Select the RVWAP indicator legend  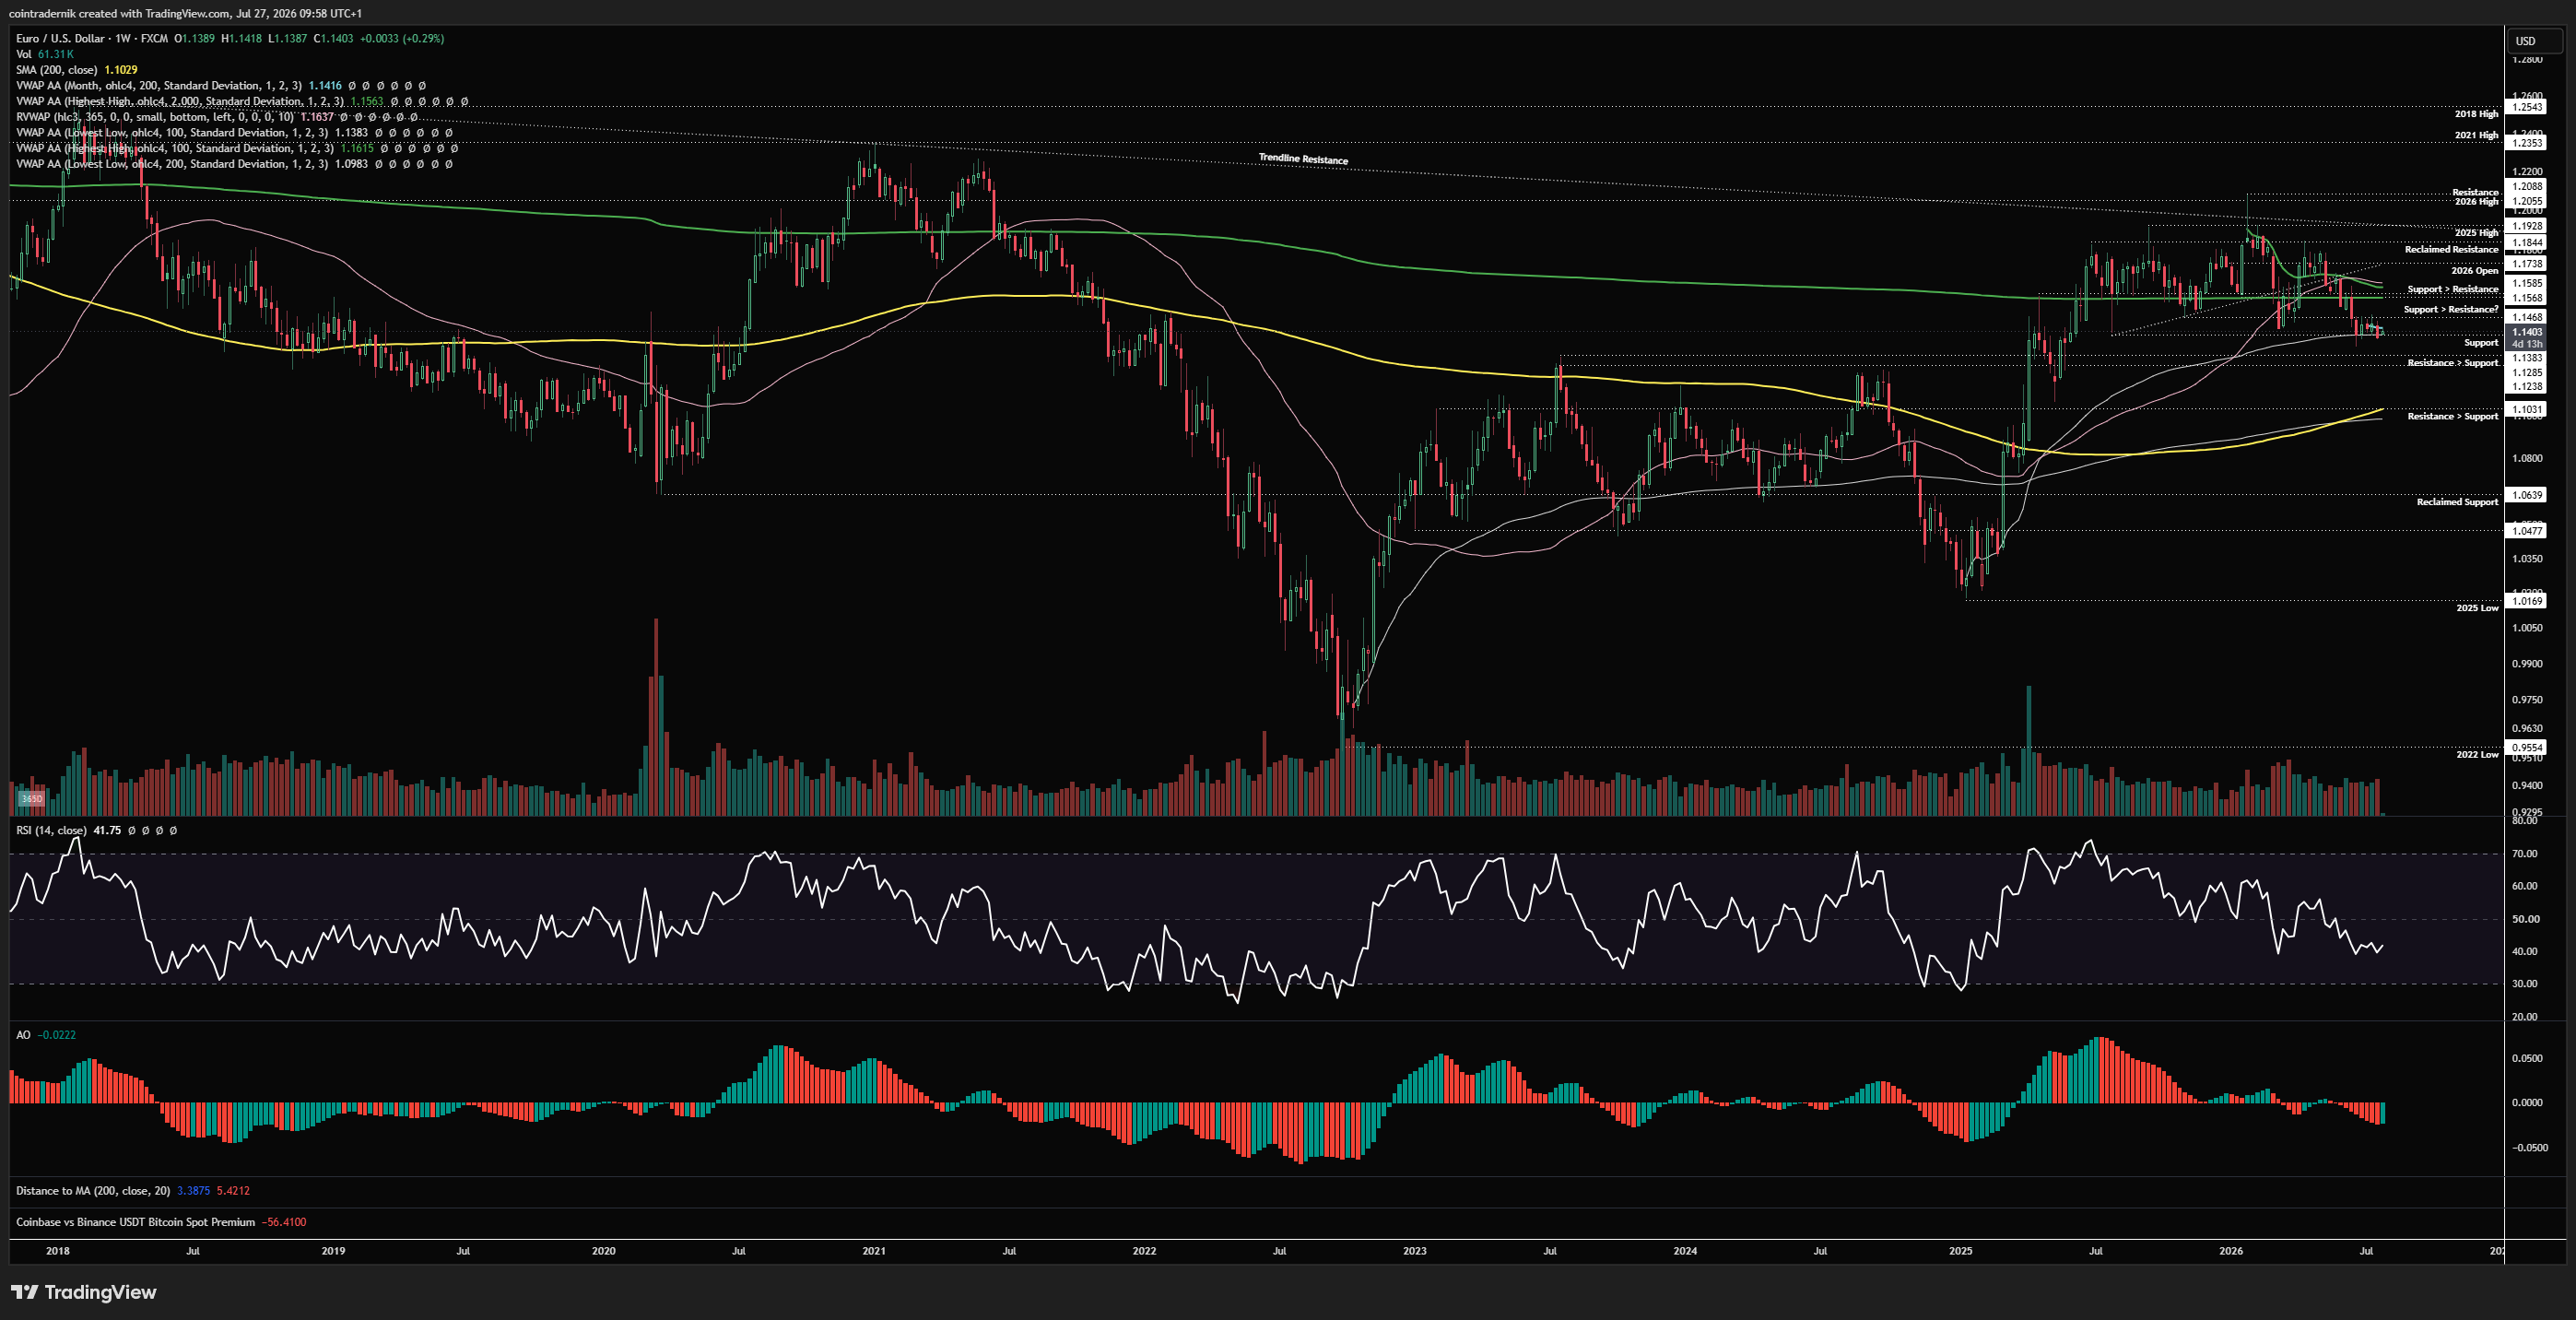[x=216, y=117]
